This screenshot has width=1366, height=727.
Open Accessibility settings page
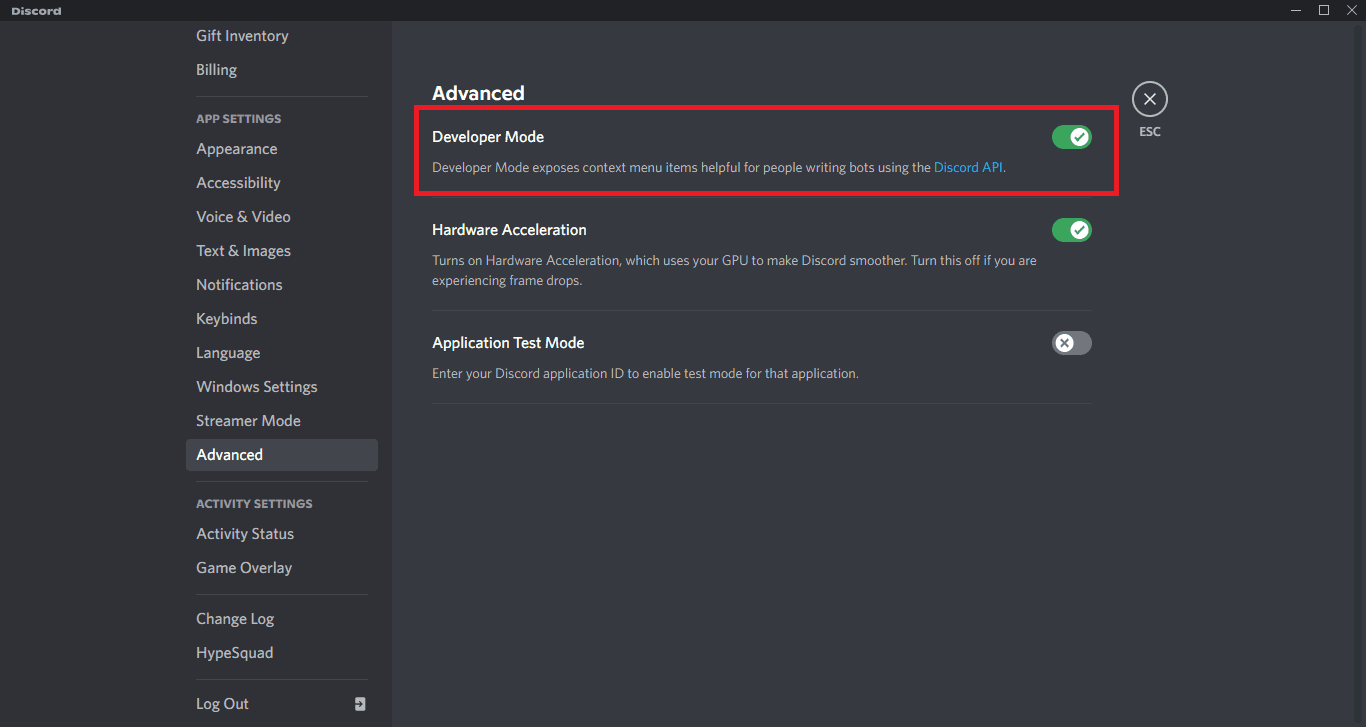tap(238, 183)
